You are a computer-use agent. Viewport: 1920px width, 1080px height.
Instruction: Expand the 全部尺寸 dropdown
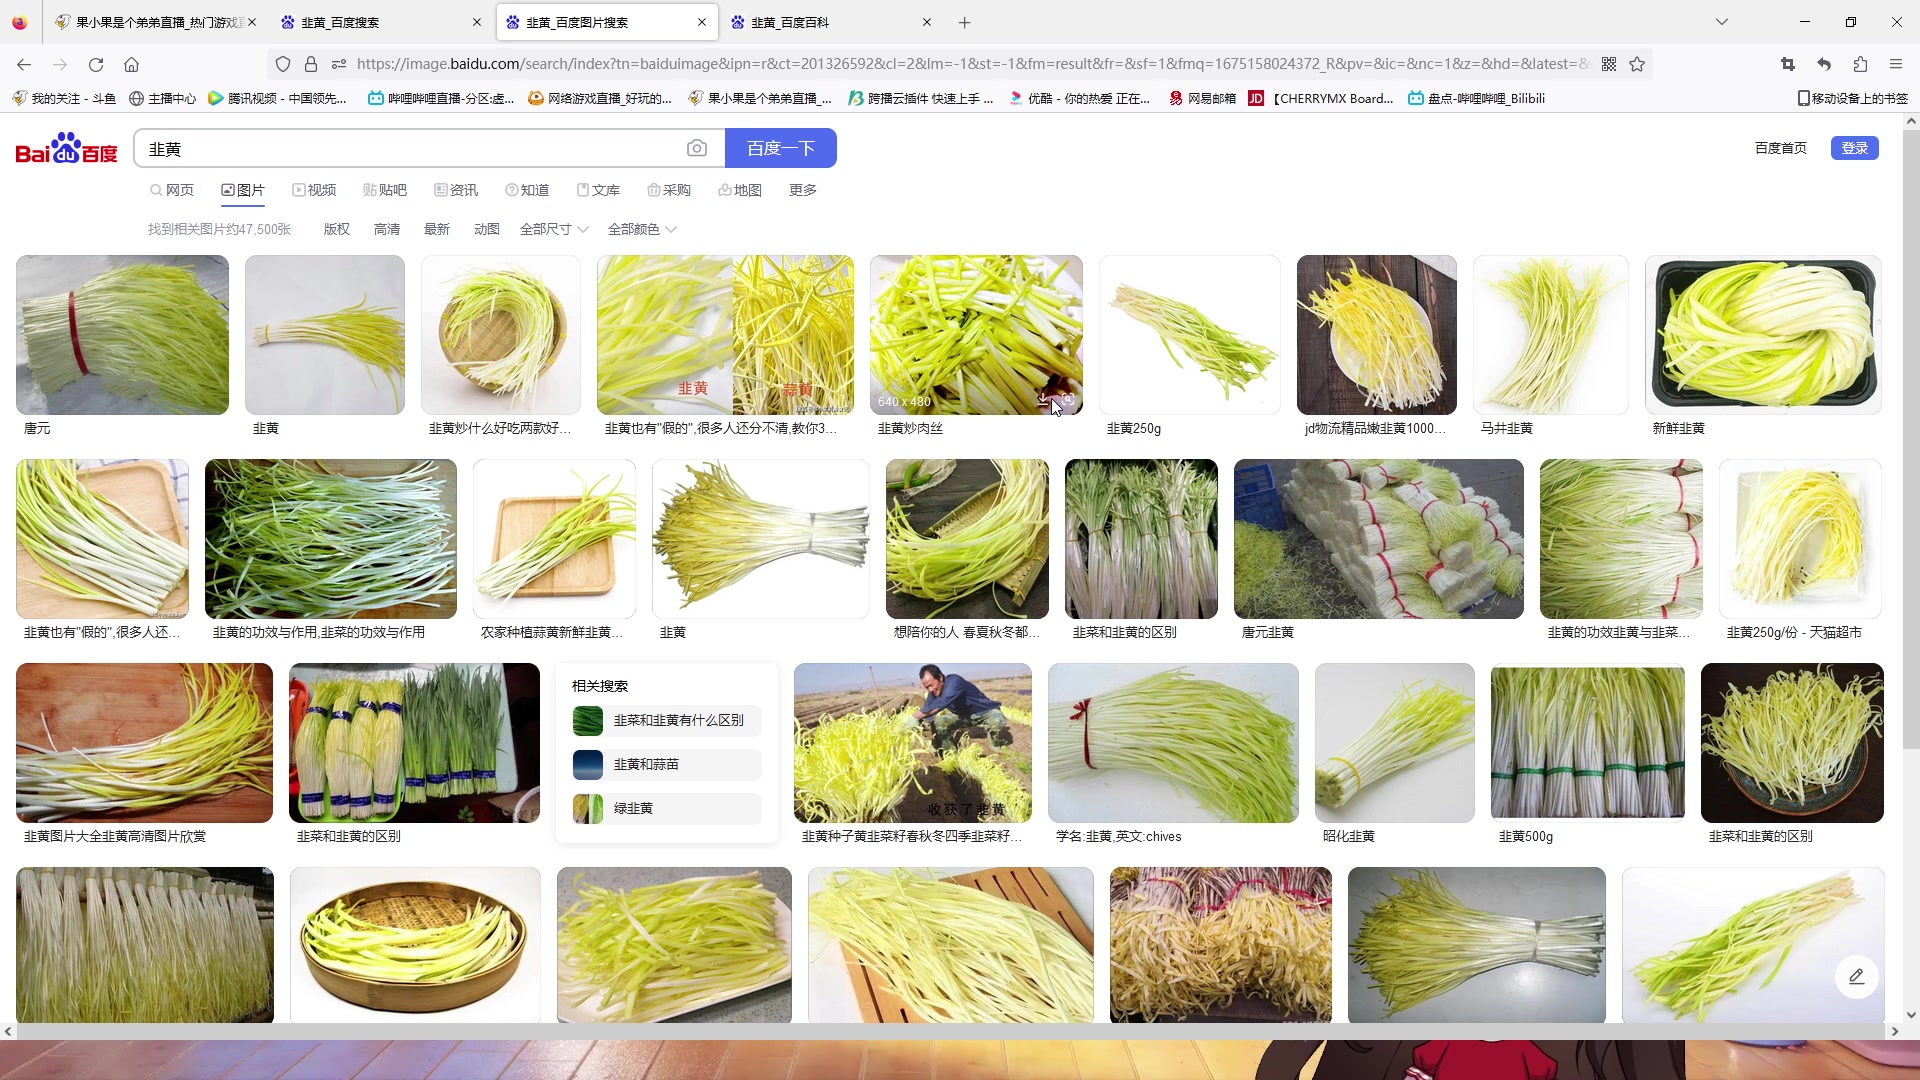click(x=554, y=229)
